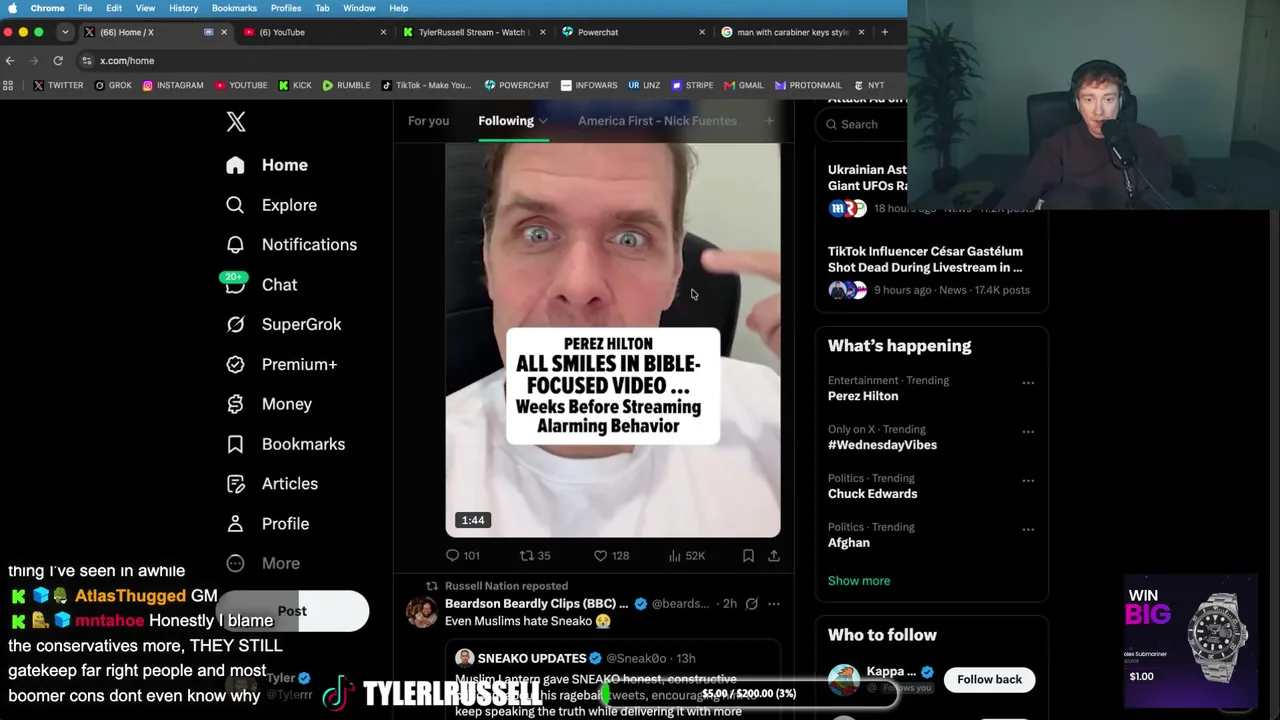Image resolution: width=1280 pixels, height=720 pixels.
Task: Open the History menu in the menu bar
Action: pyautogui.click(x=183, y=8)
